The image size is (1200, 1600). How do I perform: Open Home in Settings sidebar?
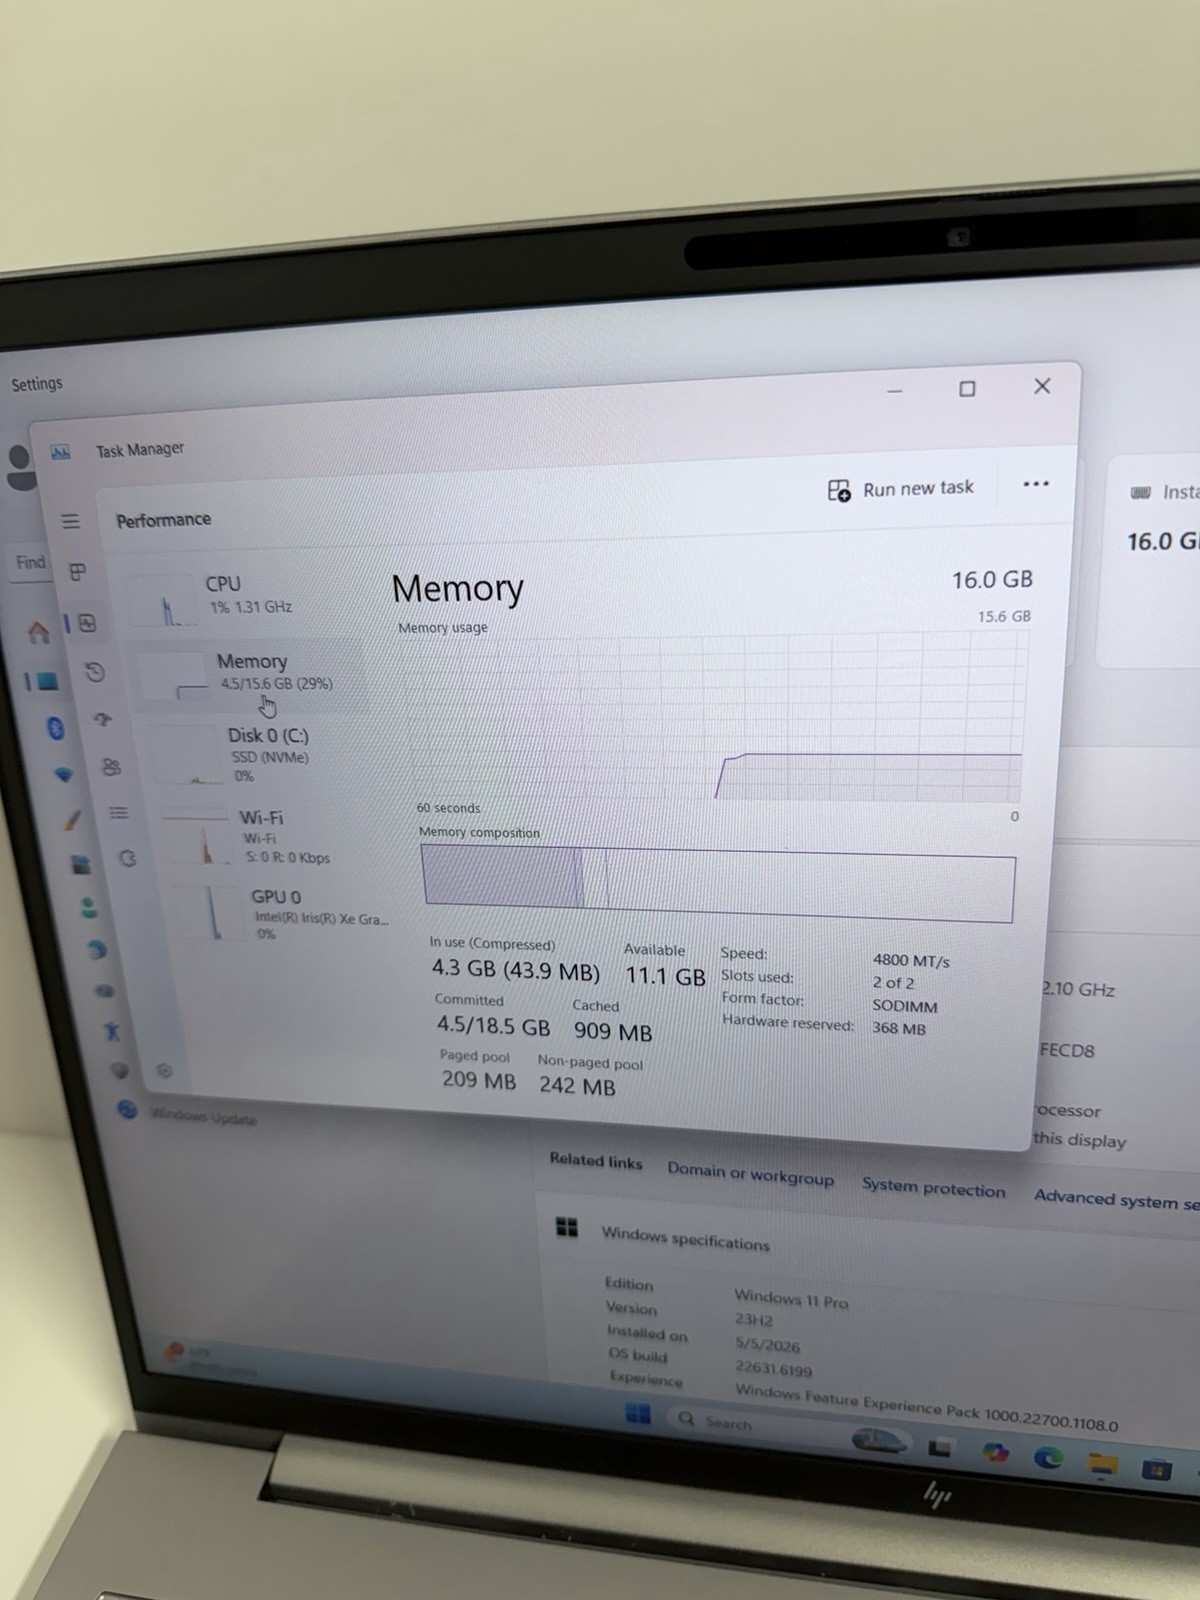tap(38, 633)
